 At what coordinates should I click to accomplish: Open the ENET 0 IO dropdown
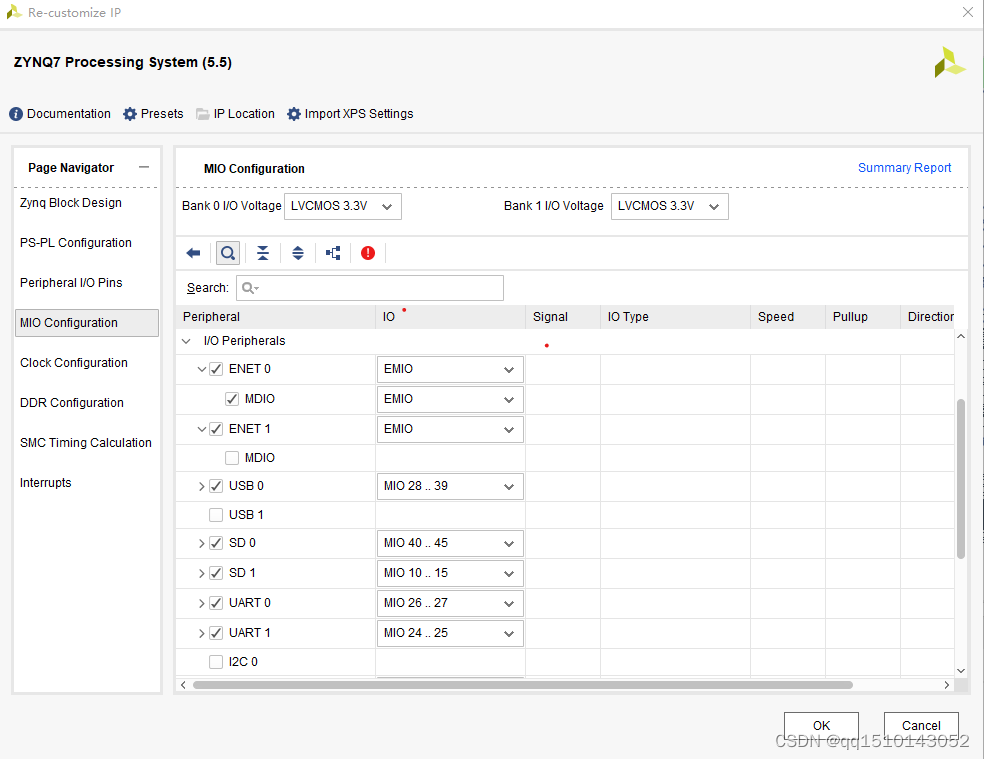tap(450, 369)
